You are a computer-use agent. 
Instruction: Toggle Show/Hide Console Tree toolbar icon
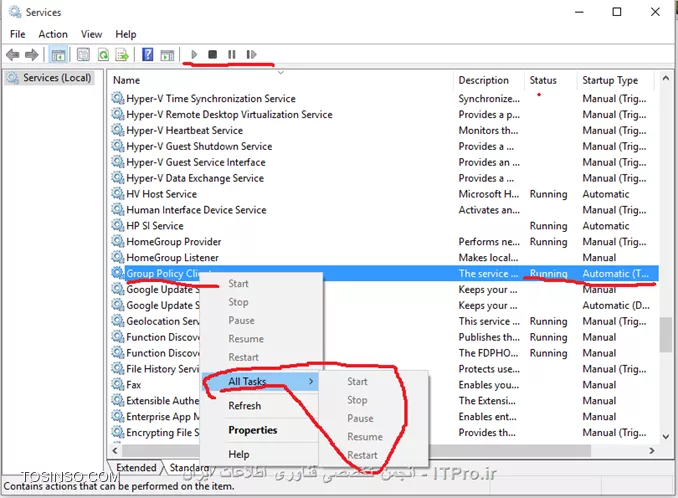click(58, 55)
